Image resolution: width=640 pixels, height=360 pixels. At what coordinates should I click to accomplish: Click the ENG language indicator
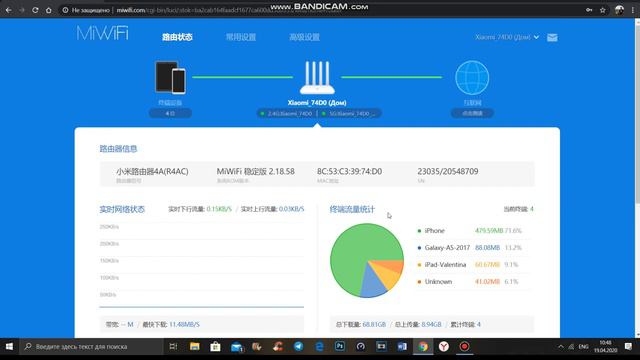tap(584, 347)
